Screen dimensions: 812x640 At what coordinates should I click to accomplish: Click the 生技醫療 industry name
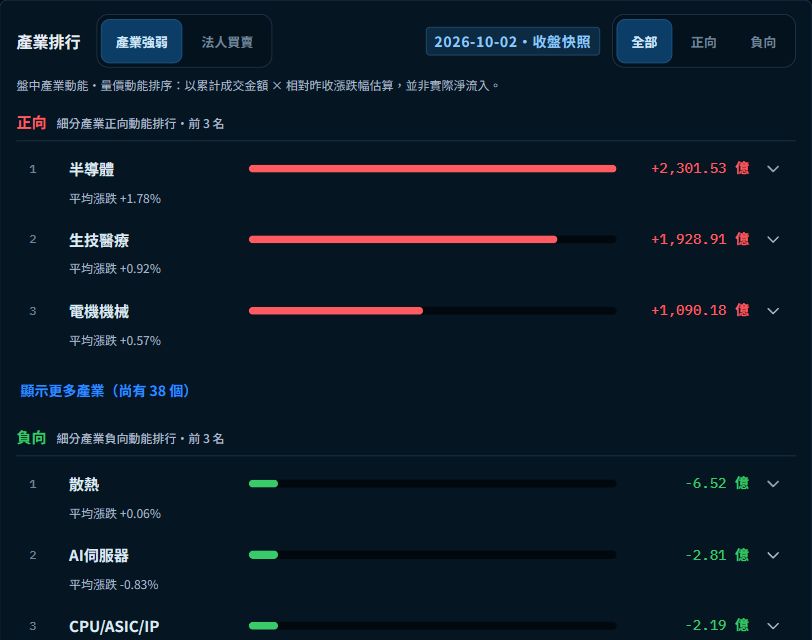(x=99, y=240)
